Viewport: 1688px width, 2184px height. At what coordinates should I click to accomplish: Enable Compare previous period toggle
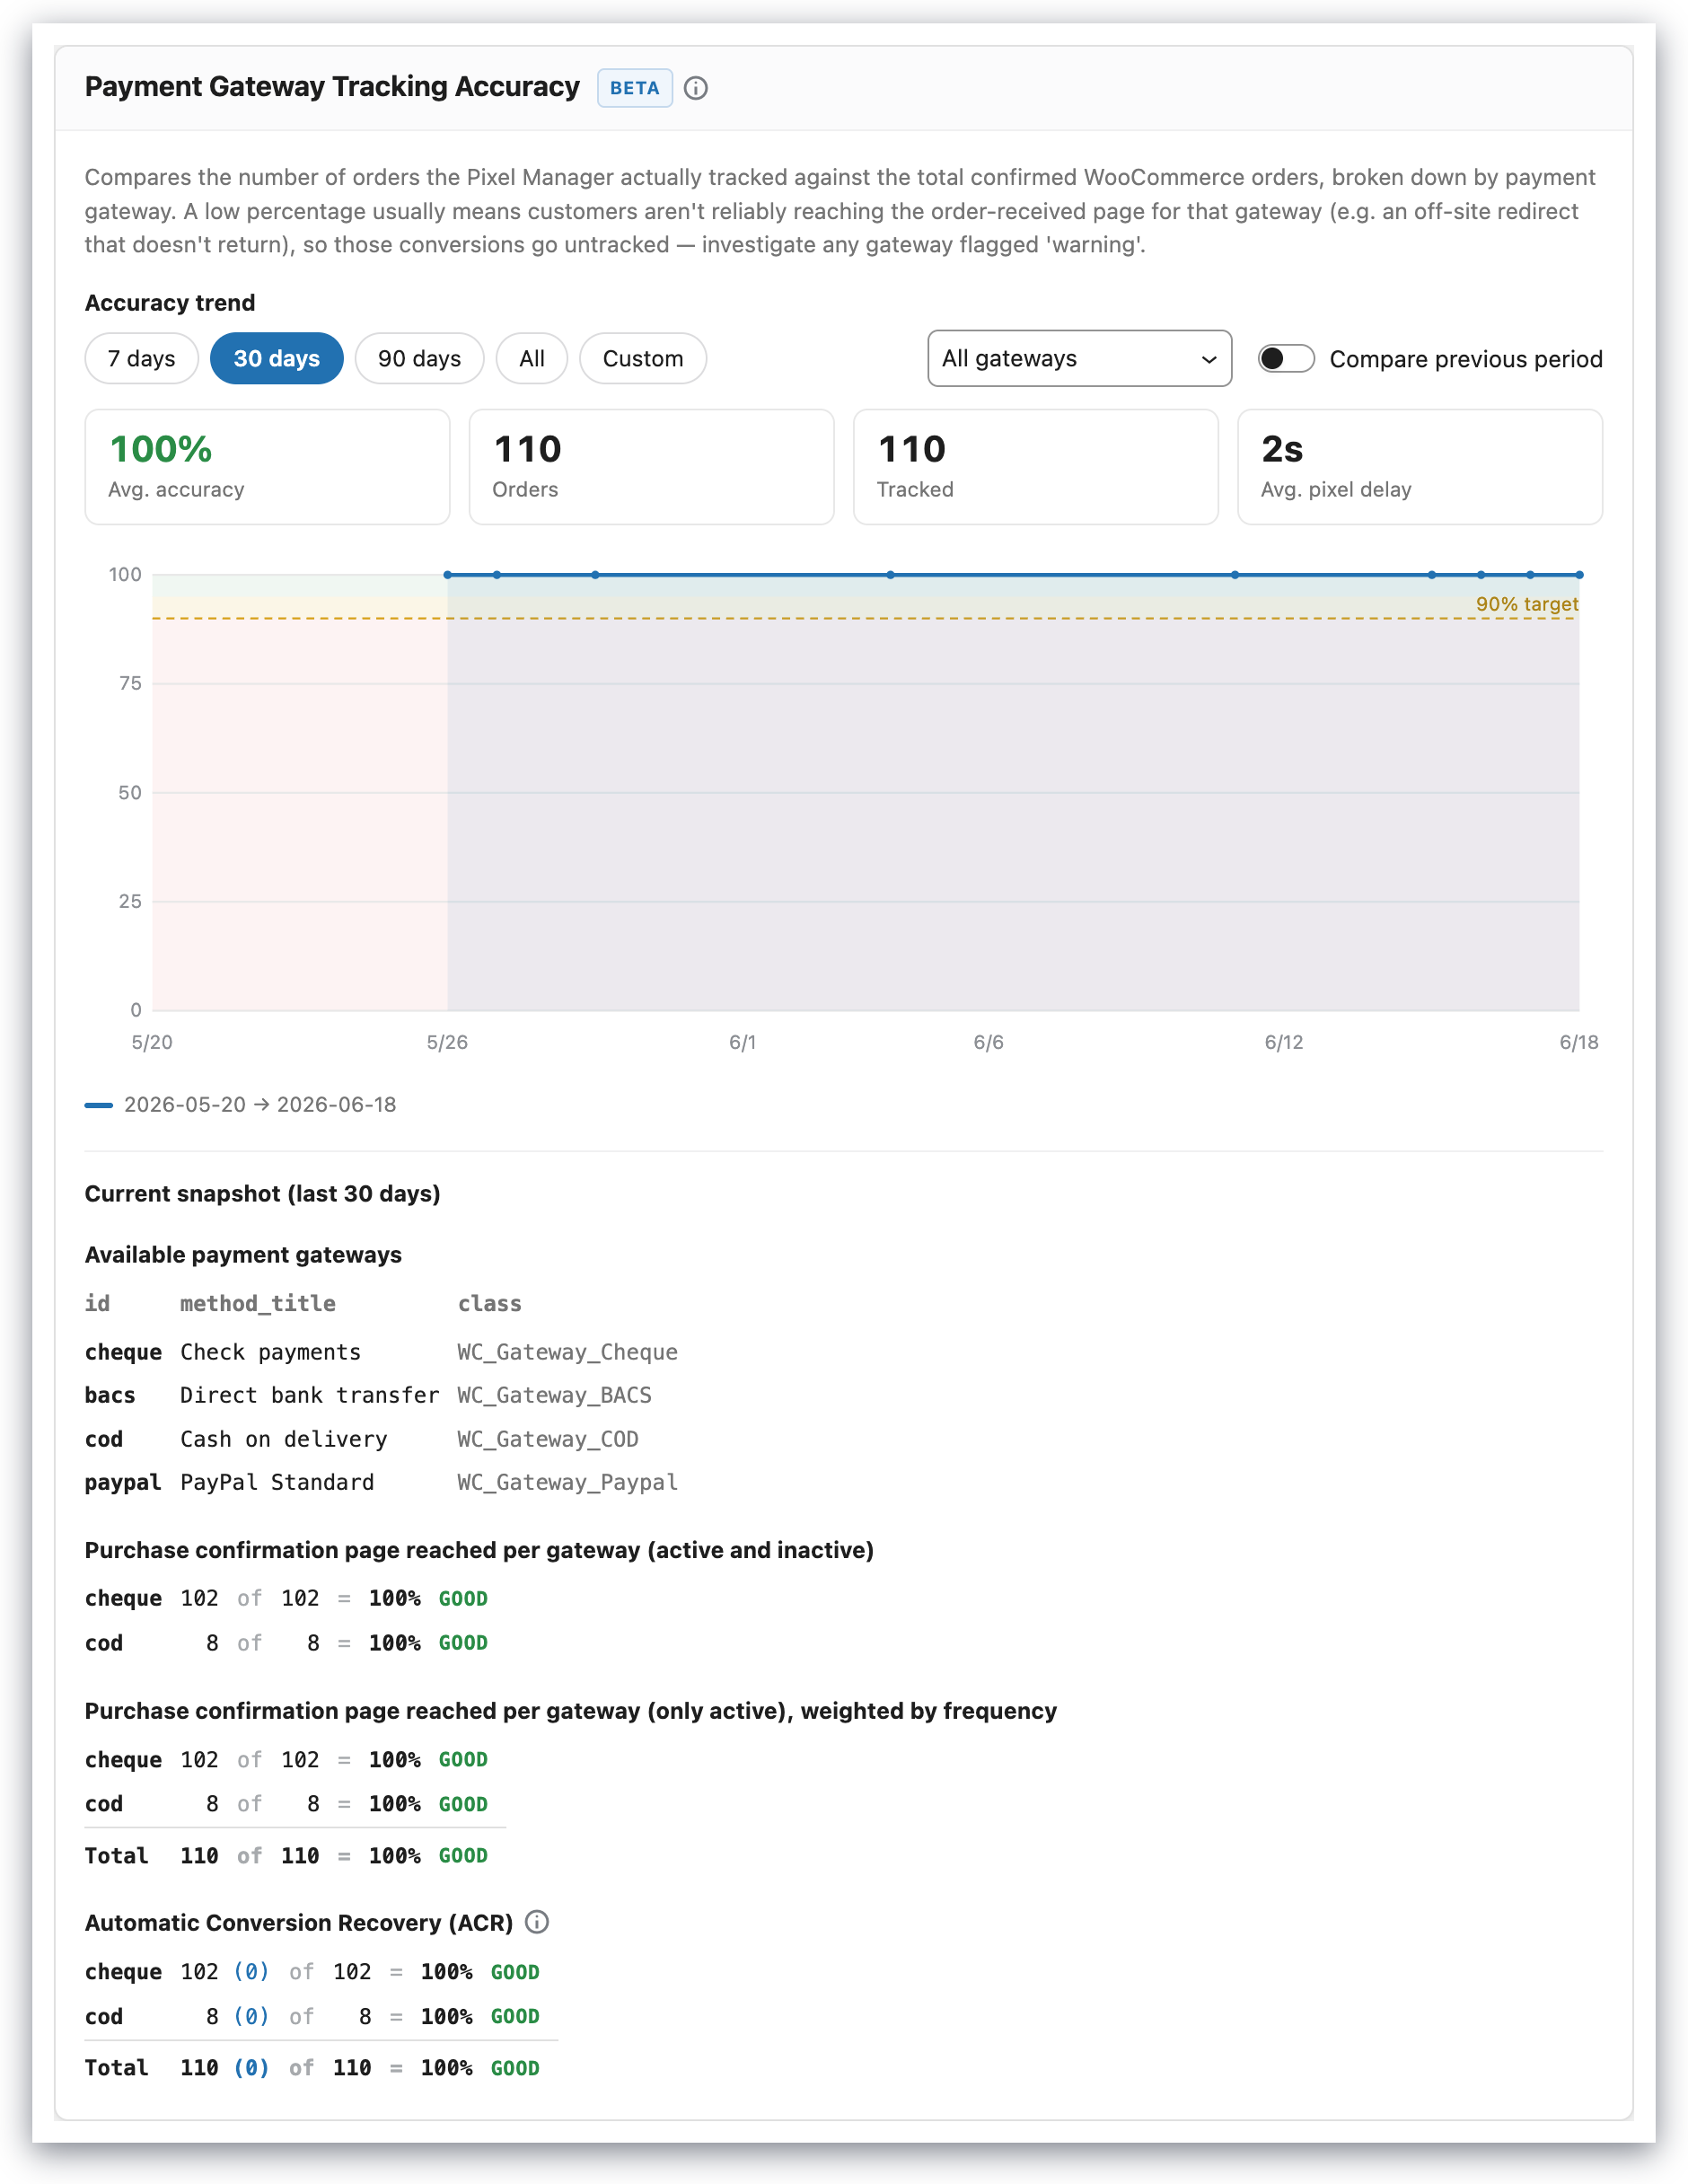point(1286,358)
